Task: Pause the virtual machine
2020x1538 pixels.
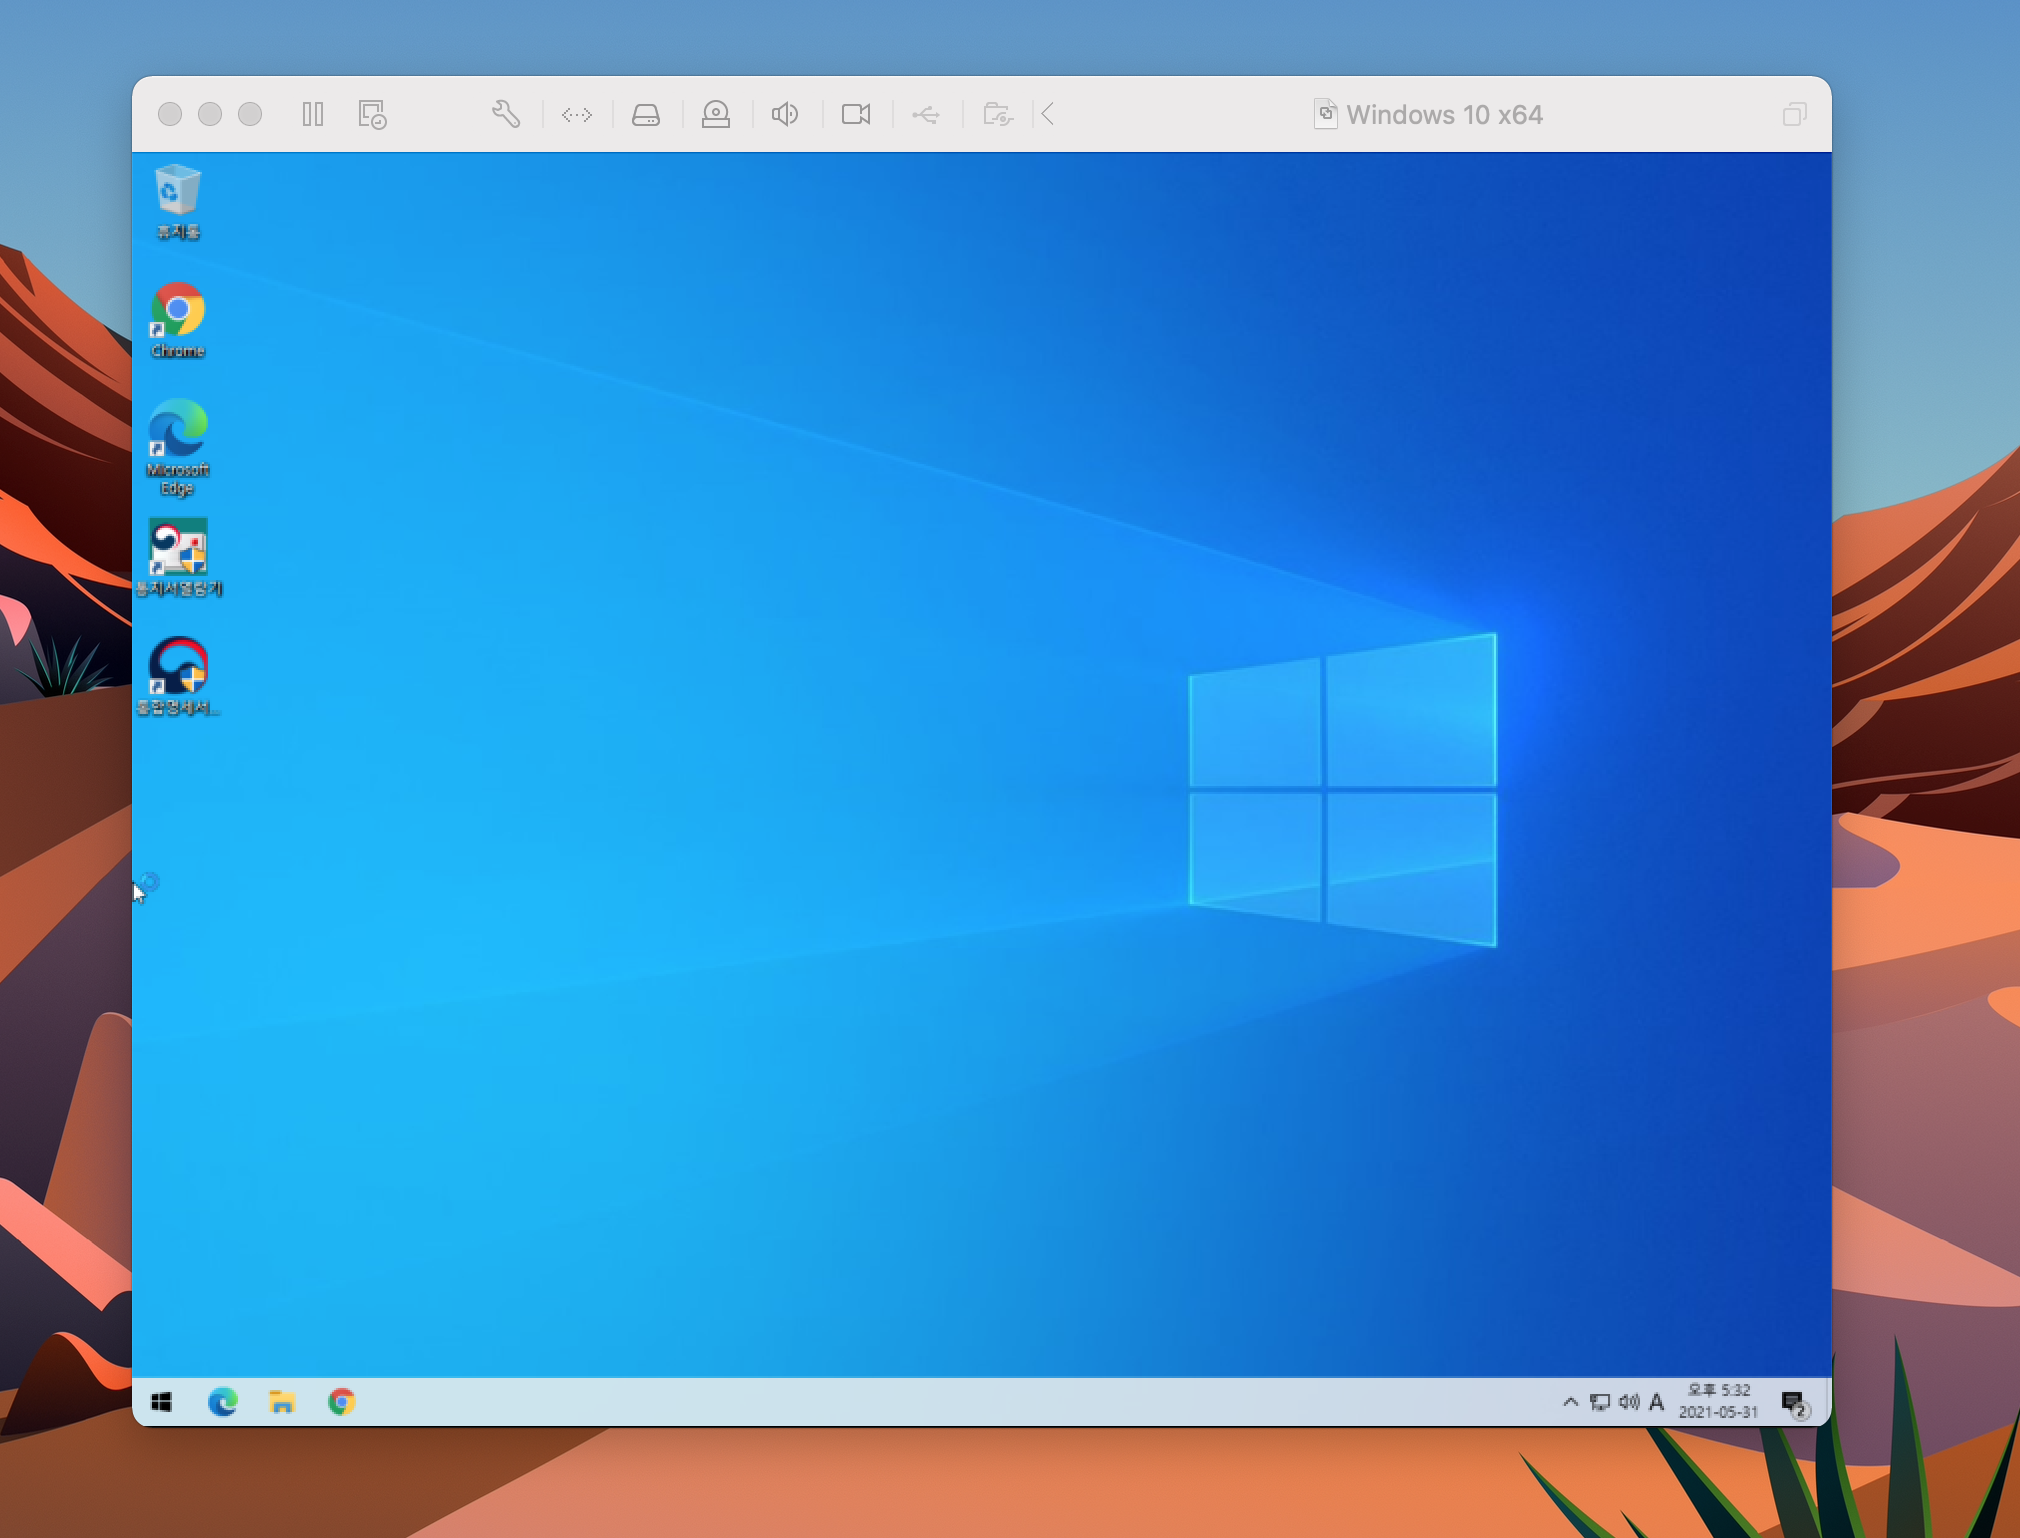Action: [x=312, y=114]
